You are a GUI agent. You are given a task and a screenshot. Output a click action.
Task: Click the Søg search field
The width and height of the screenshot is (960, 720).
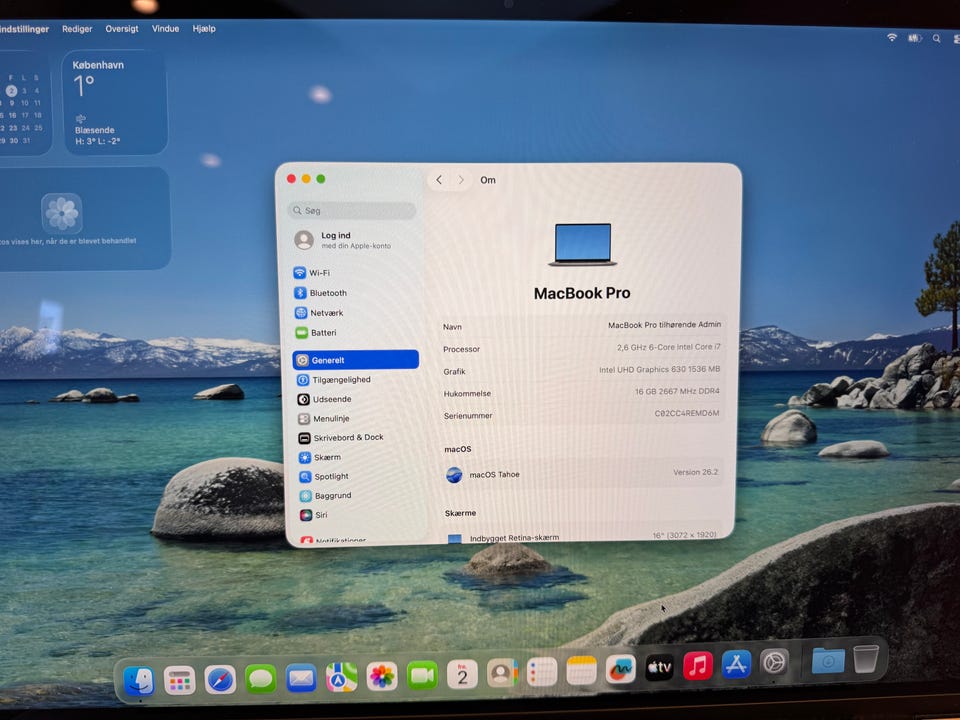point(352,211)
